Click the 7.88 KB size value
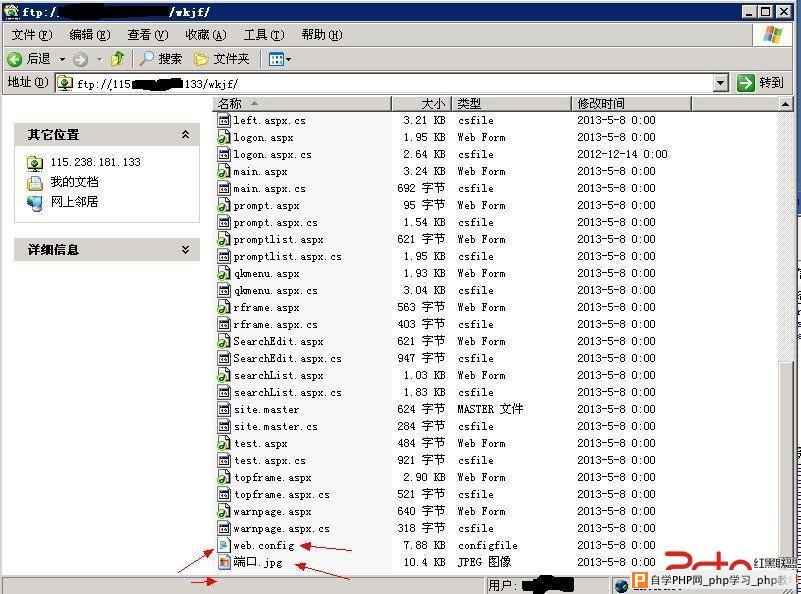Screen dimensions: 801x594 pos(424,545)
